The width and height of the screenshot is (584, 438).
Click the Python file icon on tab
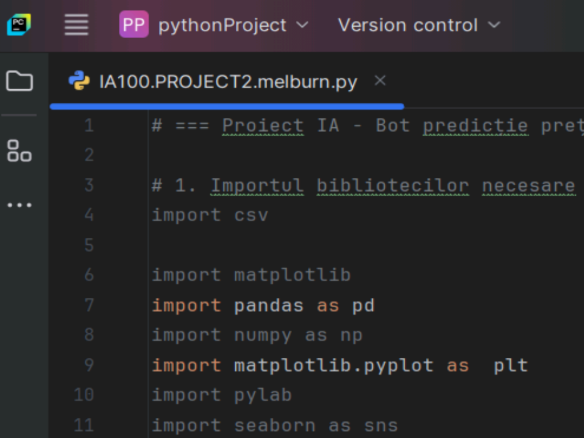(x=79, y=80)
